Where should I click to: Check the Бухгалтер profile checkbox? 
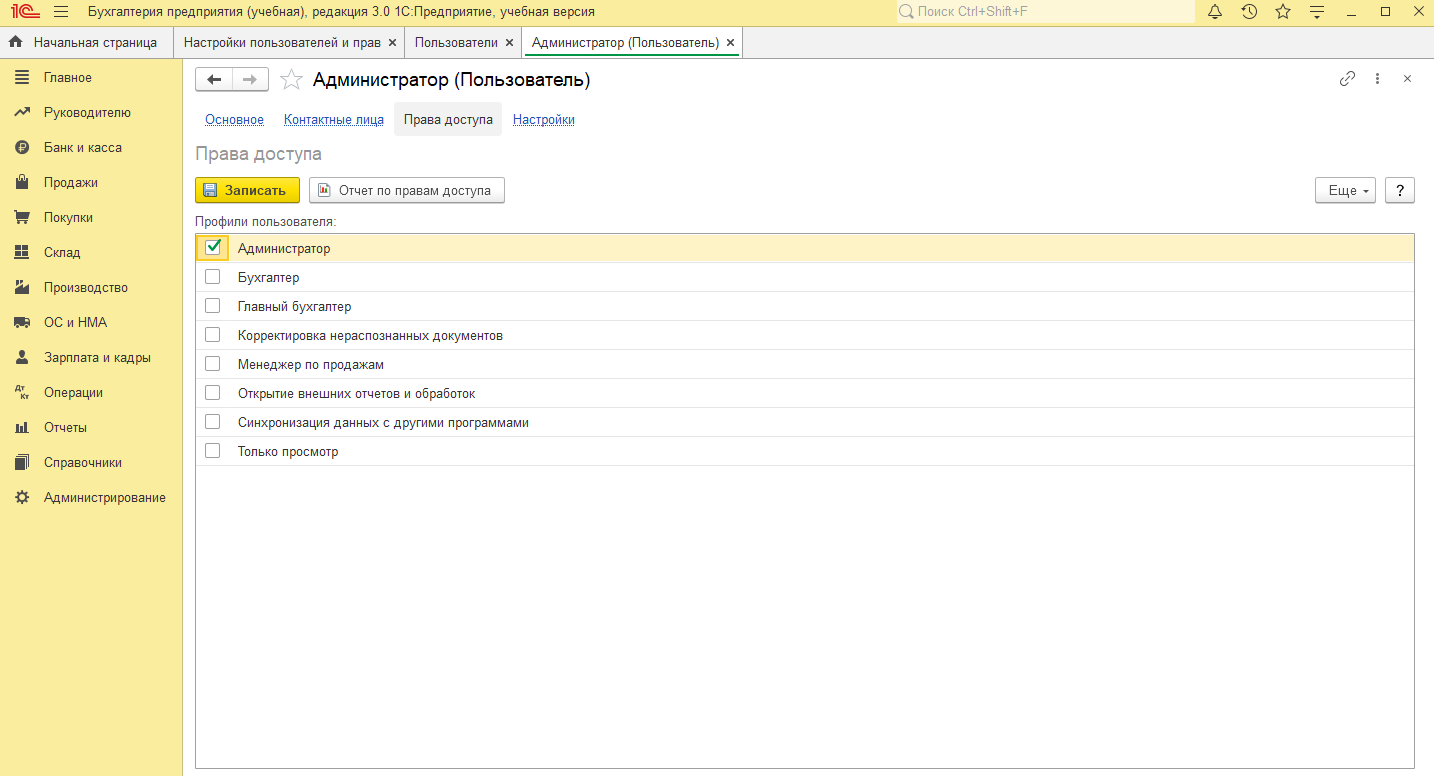pyautogui.click(x=212, y=277)
